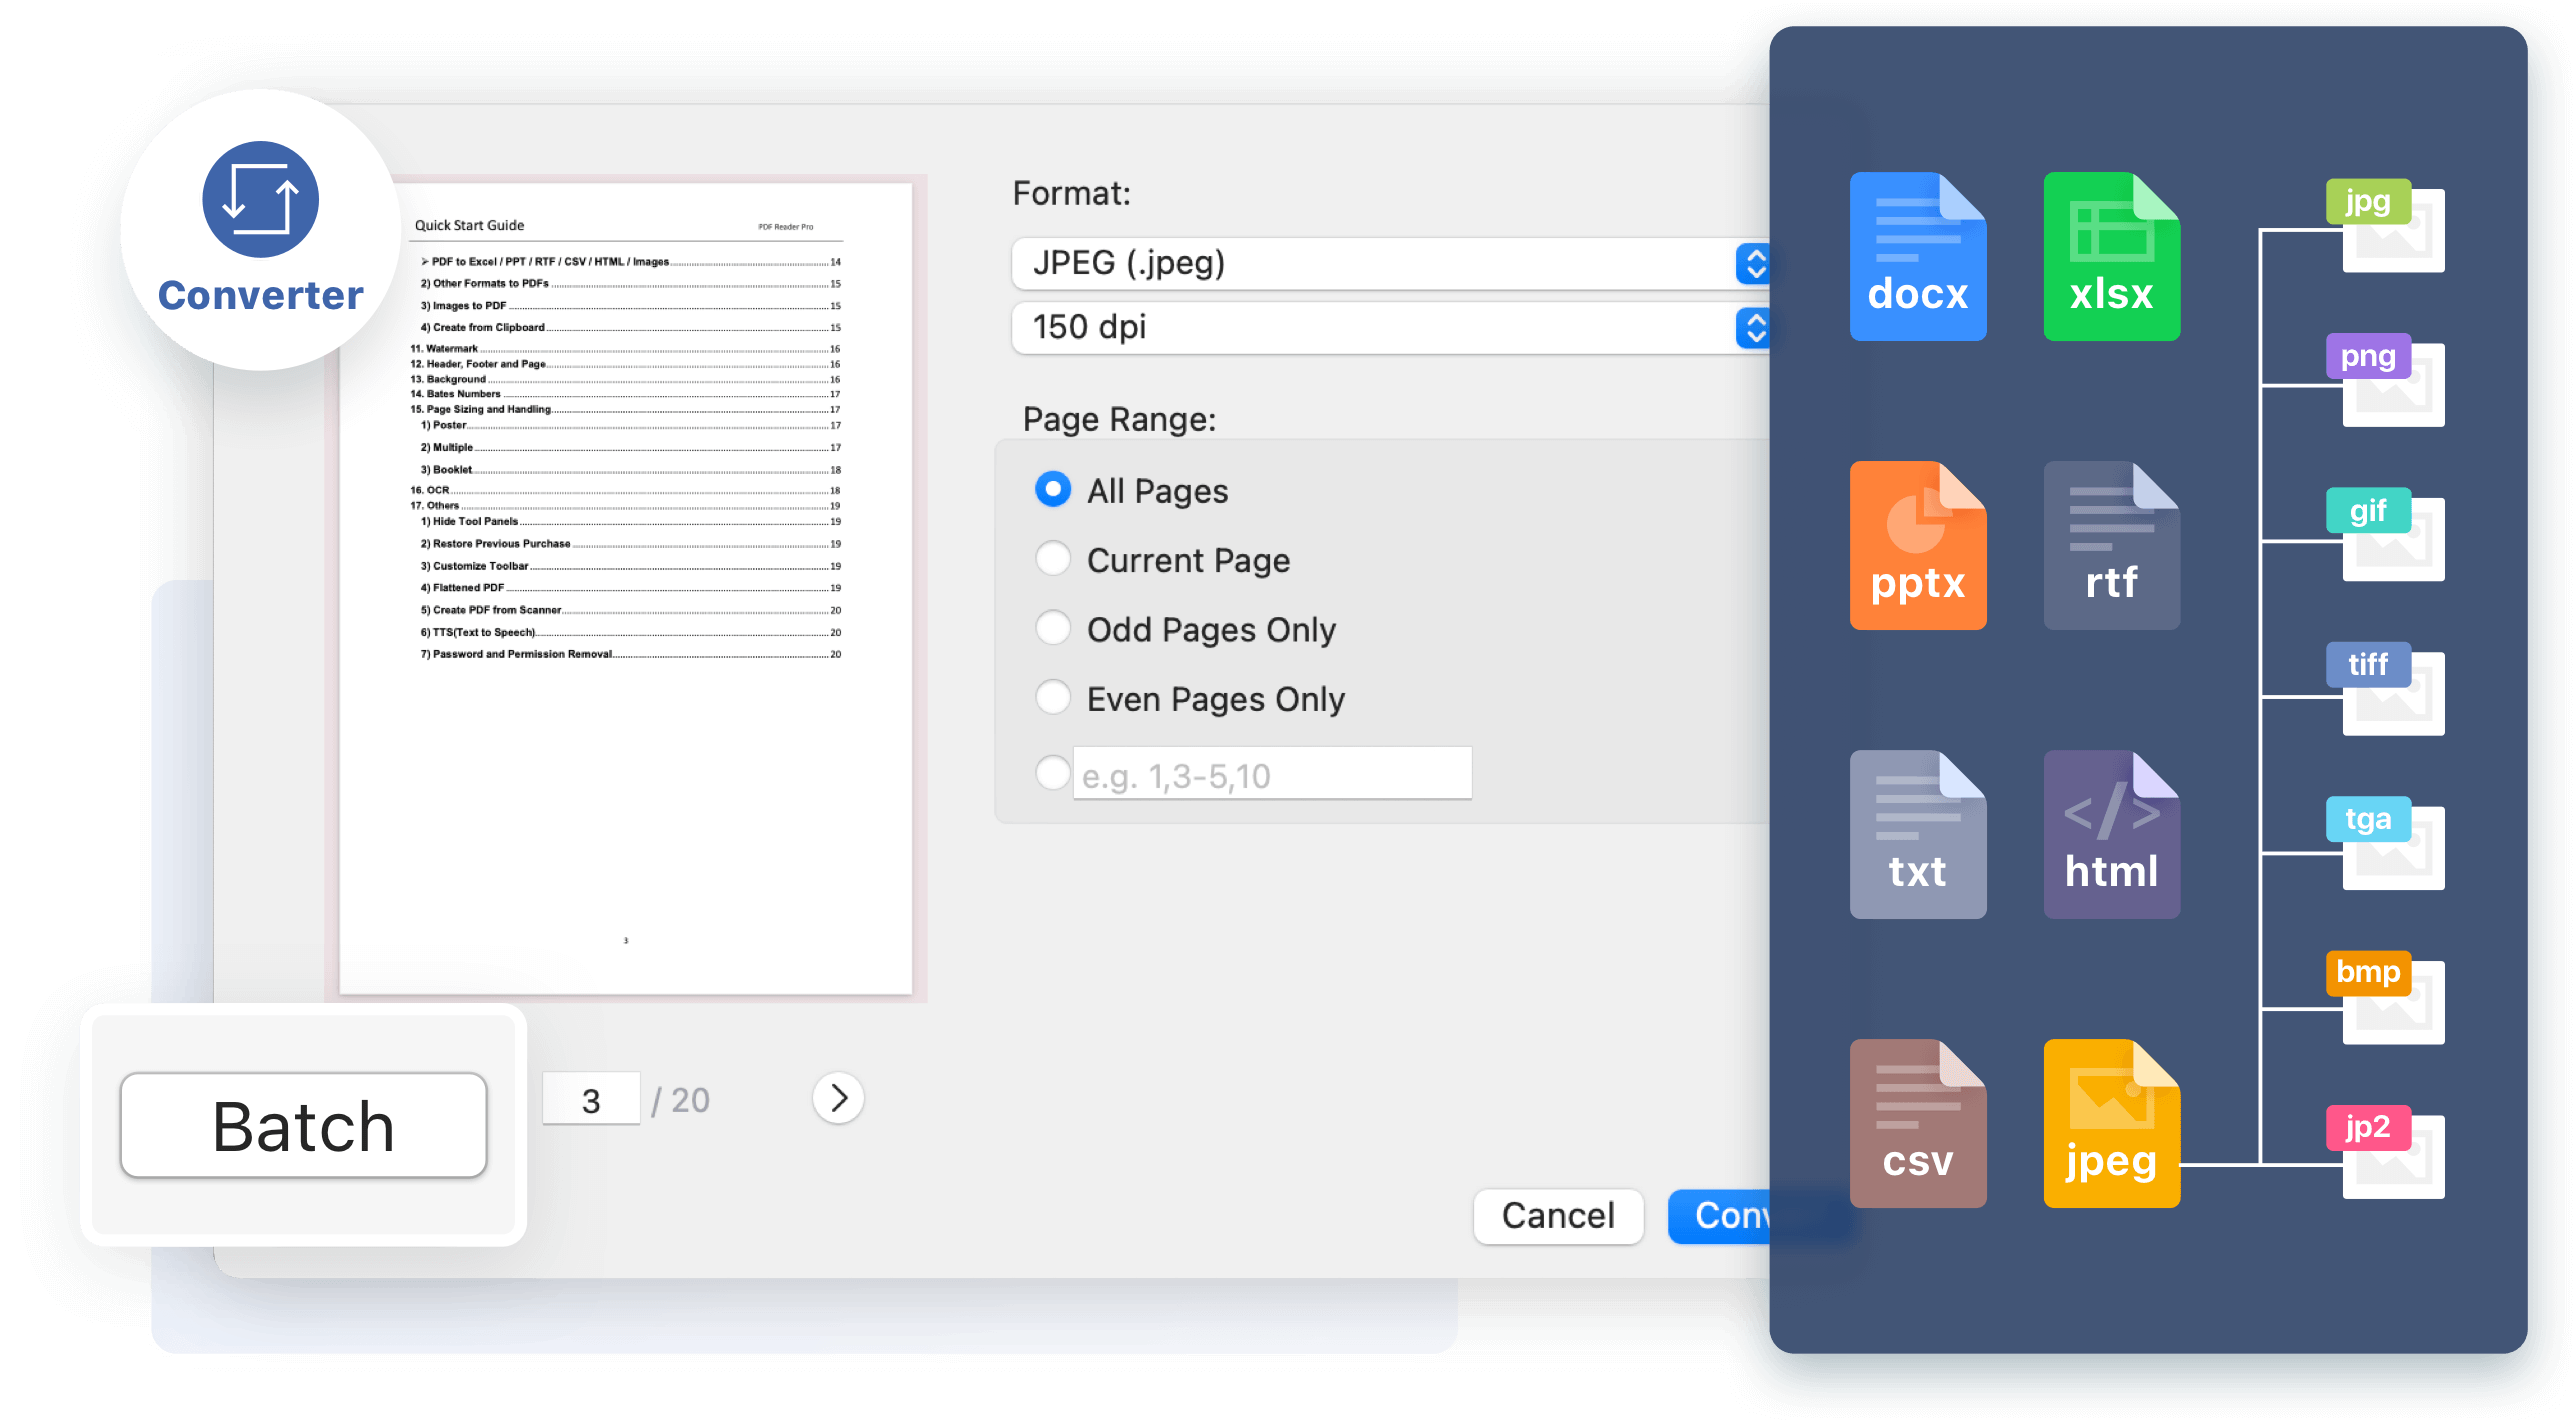Click the Batch button

point(302,1124)
